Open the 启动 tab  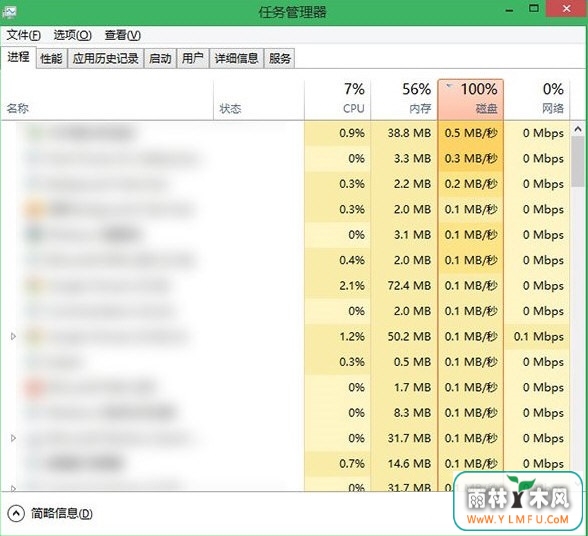click(160, 58)
